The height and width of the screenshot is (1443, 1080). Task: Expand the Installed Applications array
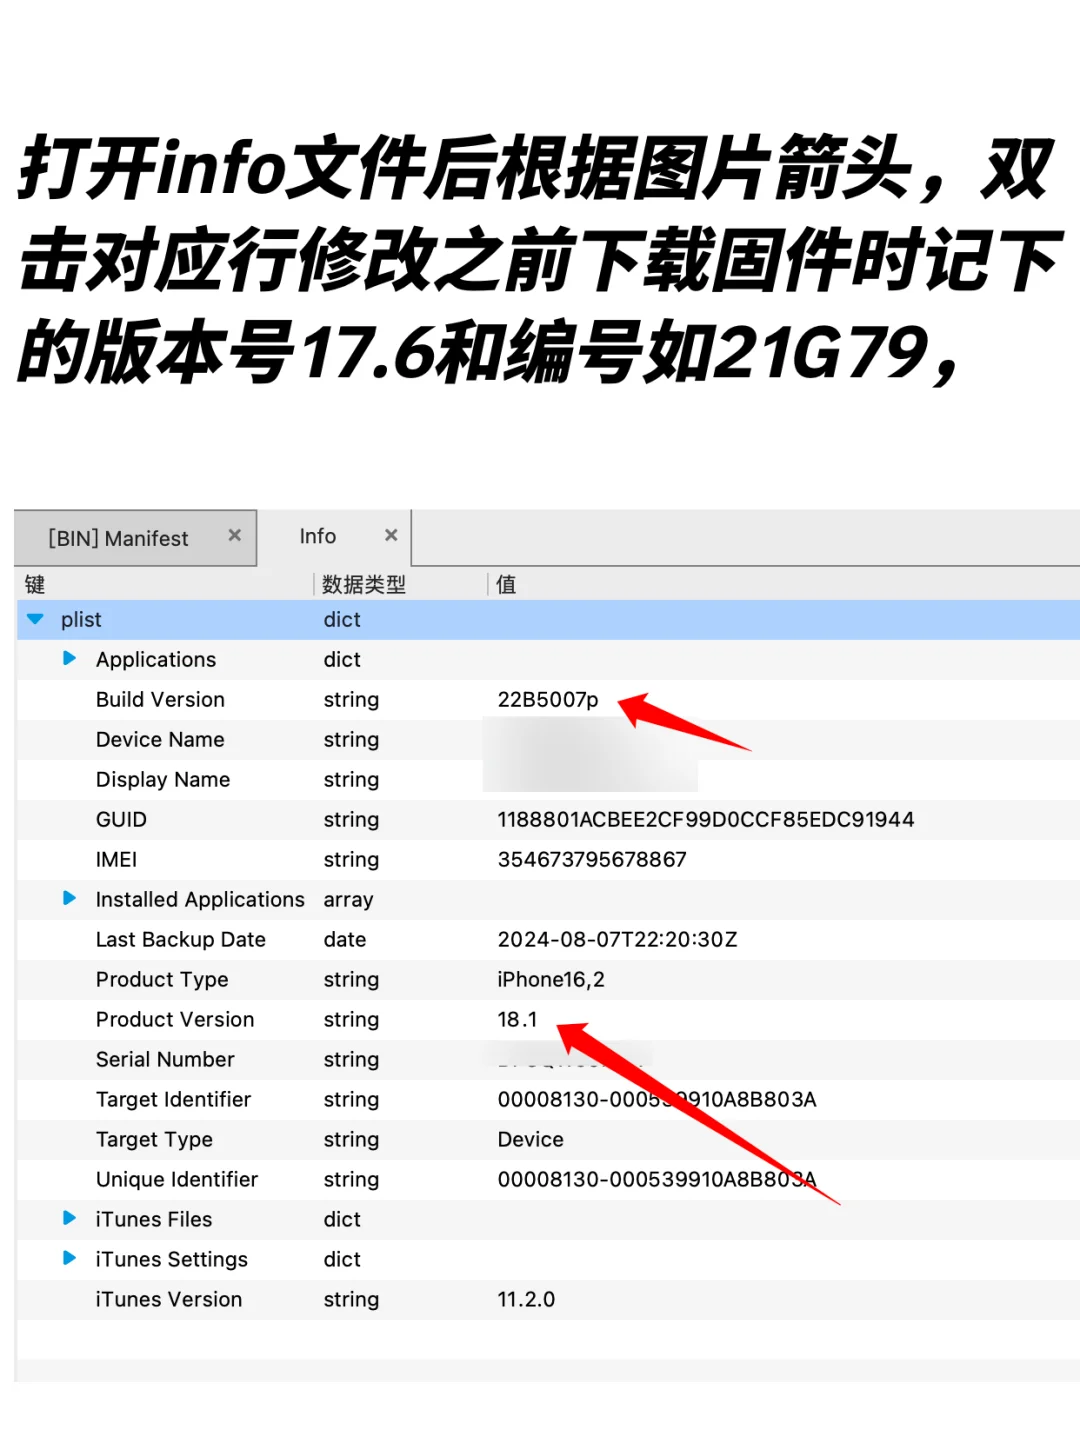tap(69, 899)
